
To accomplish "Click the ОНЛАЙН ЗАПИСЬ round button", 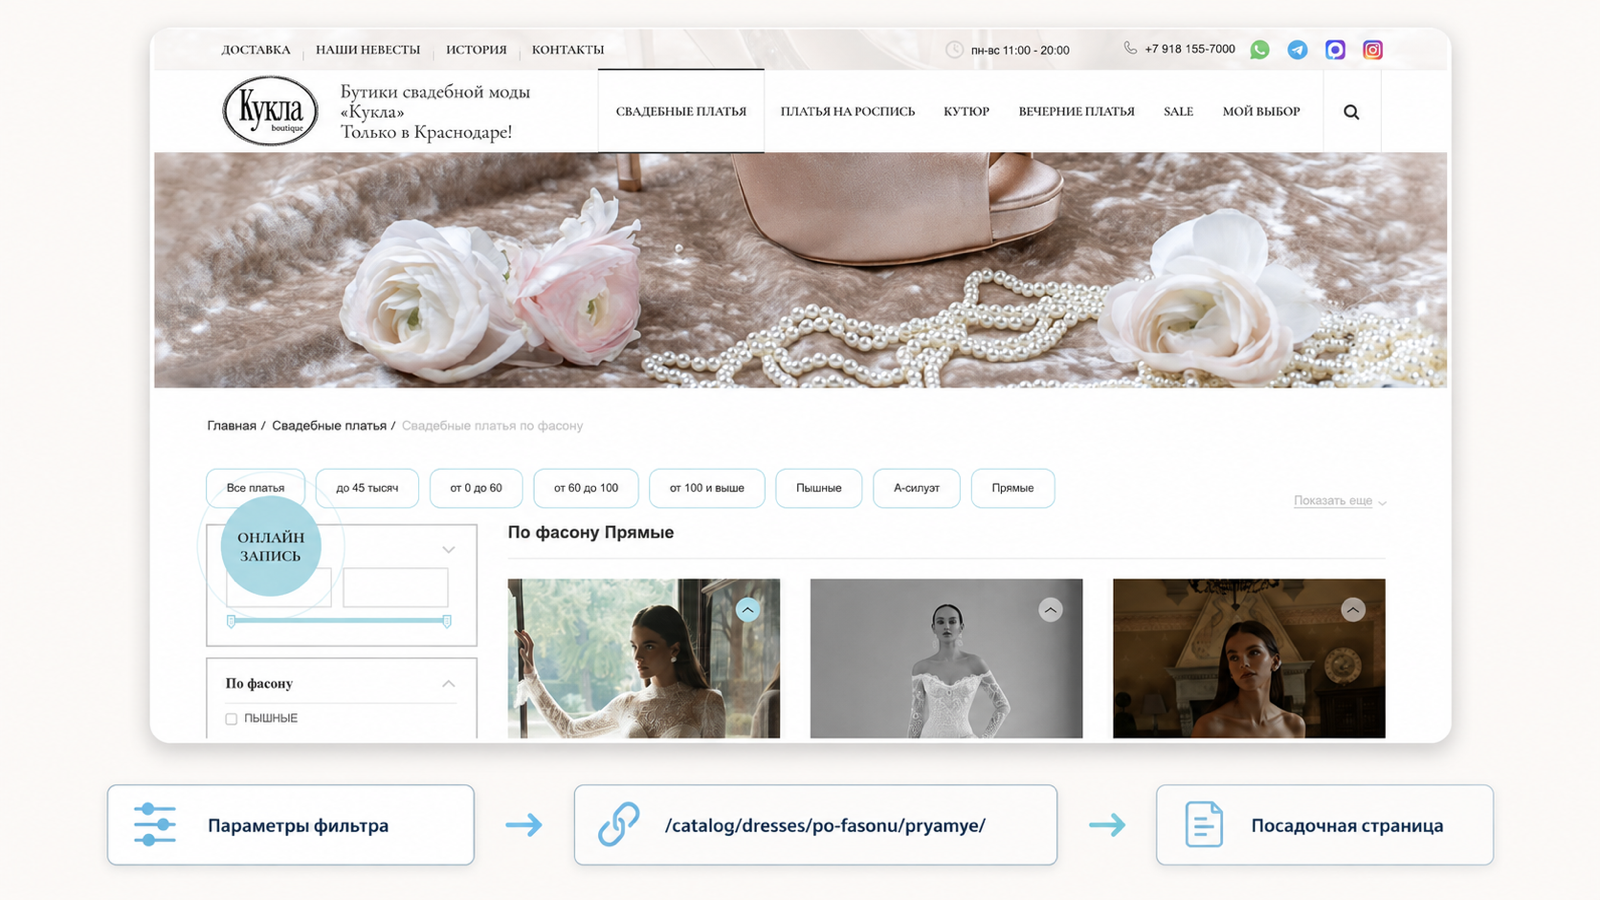I will 270,546.
